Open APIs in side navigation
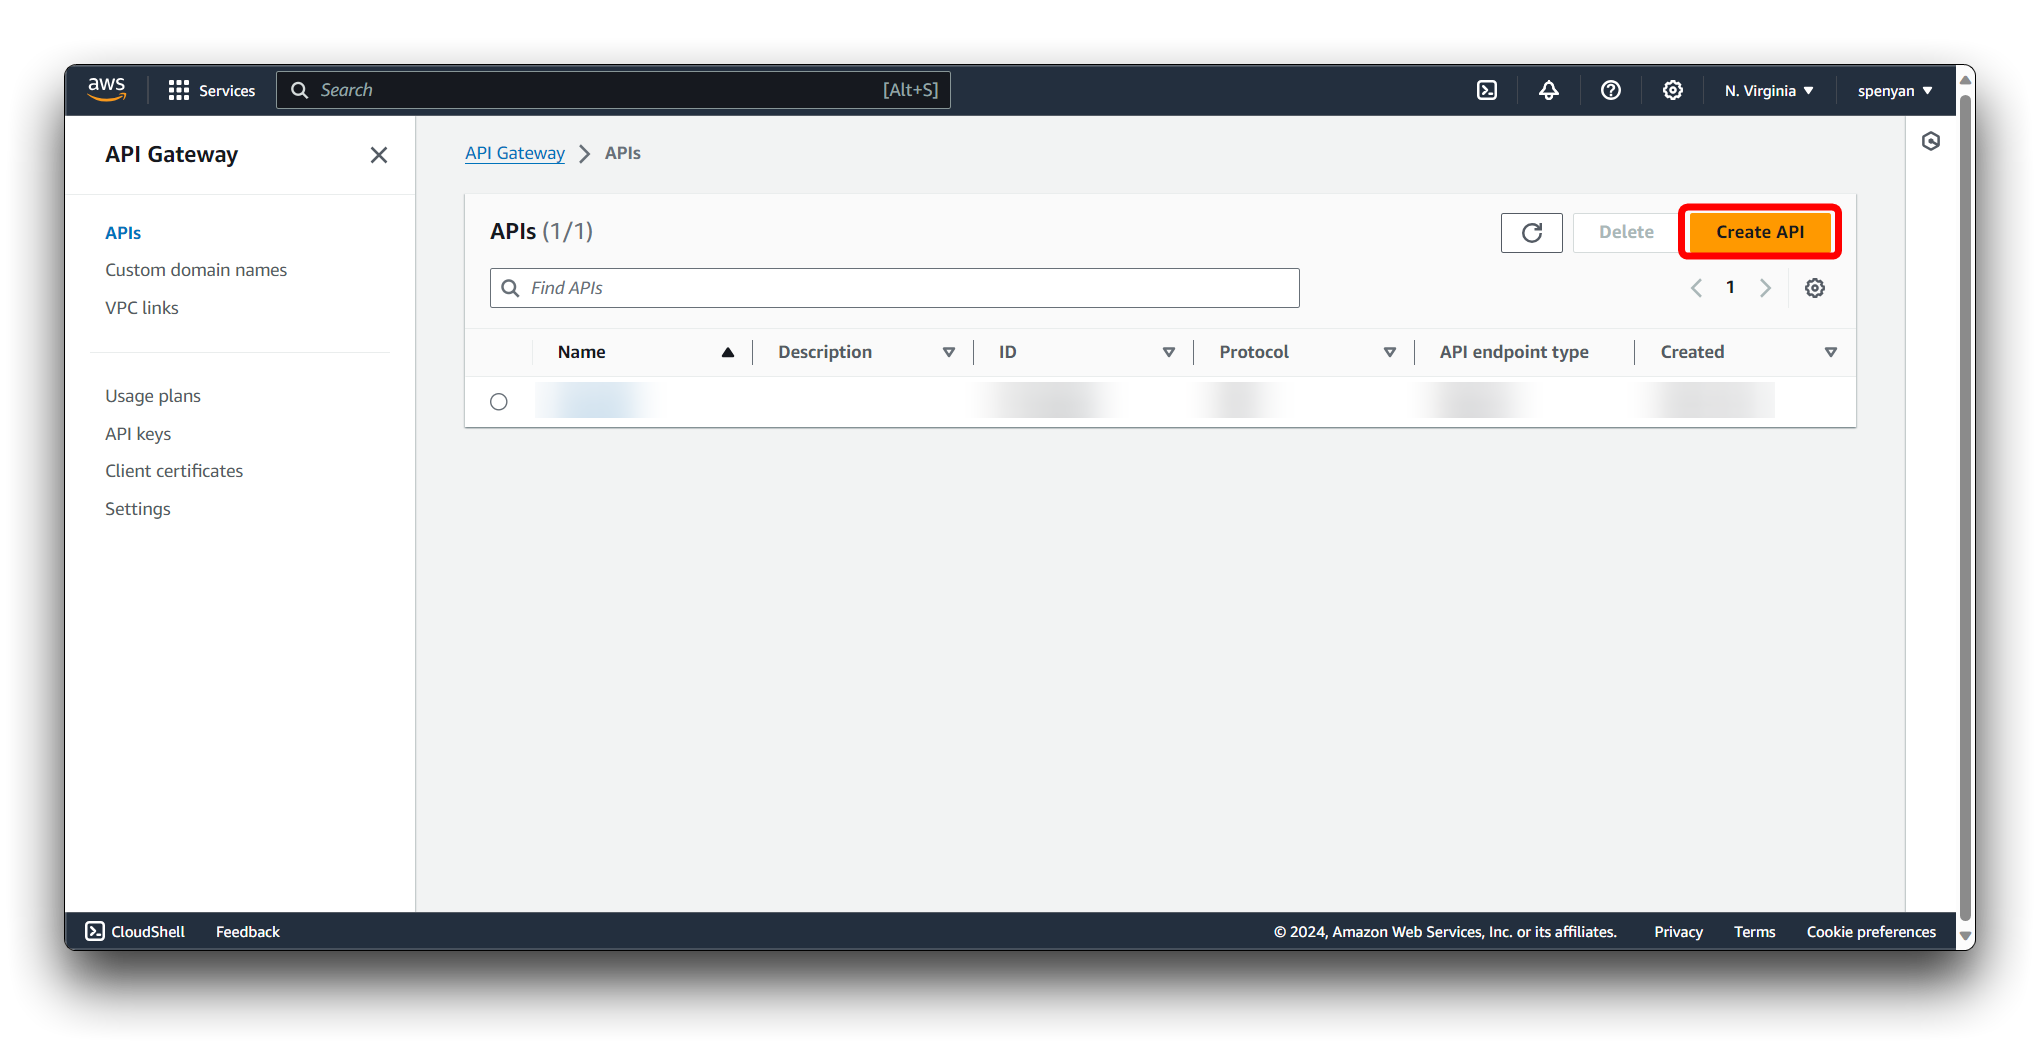Screen dimensions: 2040x1047 [x=123, y=233]
